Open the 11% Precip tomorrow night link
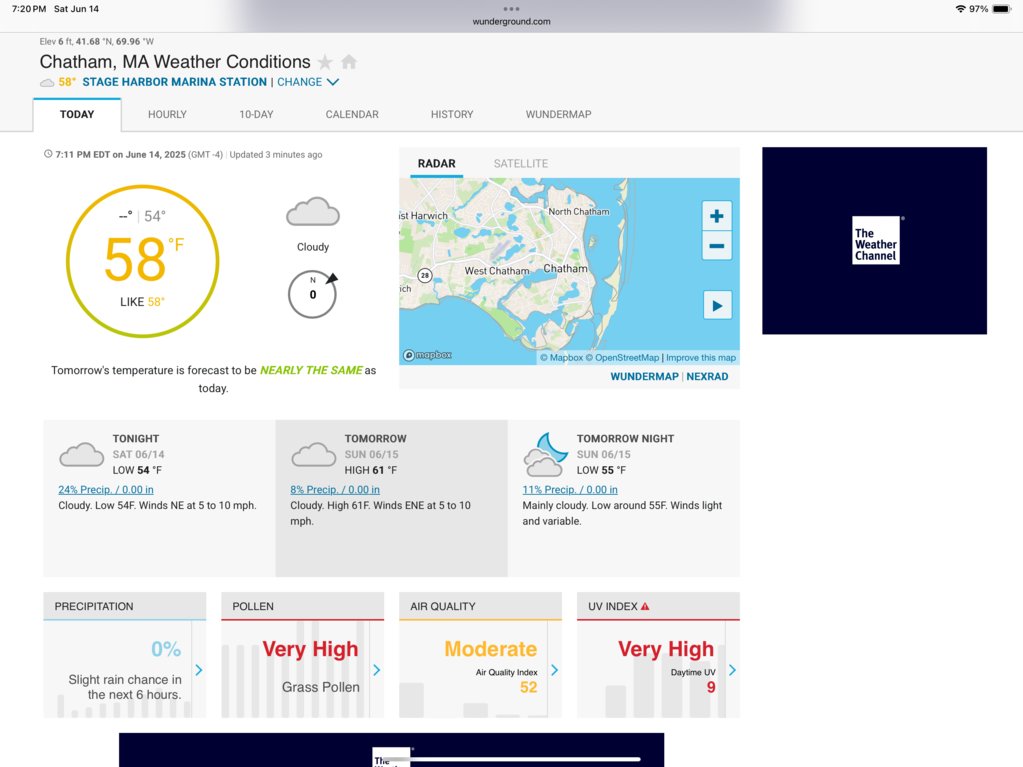The image size is (1023, 767). coord(570,490)
